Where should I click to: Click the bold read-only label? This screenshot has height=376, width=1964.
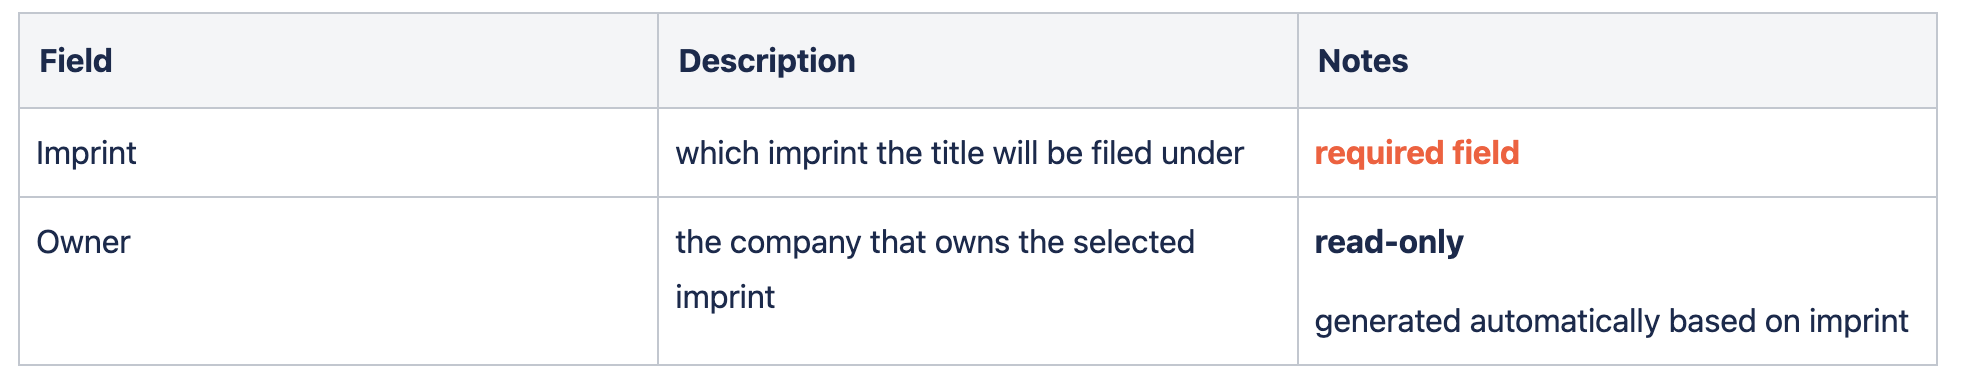tap(1389, 242)
